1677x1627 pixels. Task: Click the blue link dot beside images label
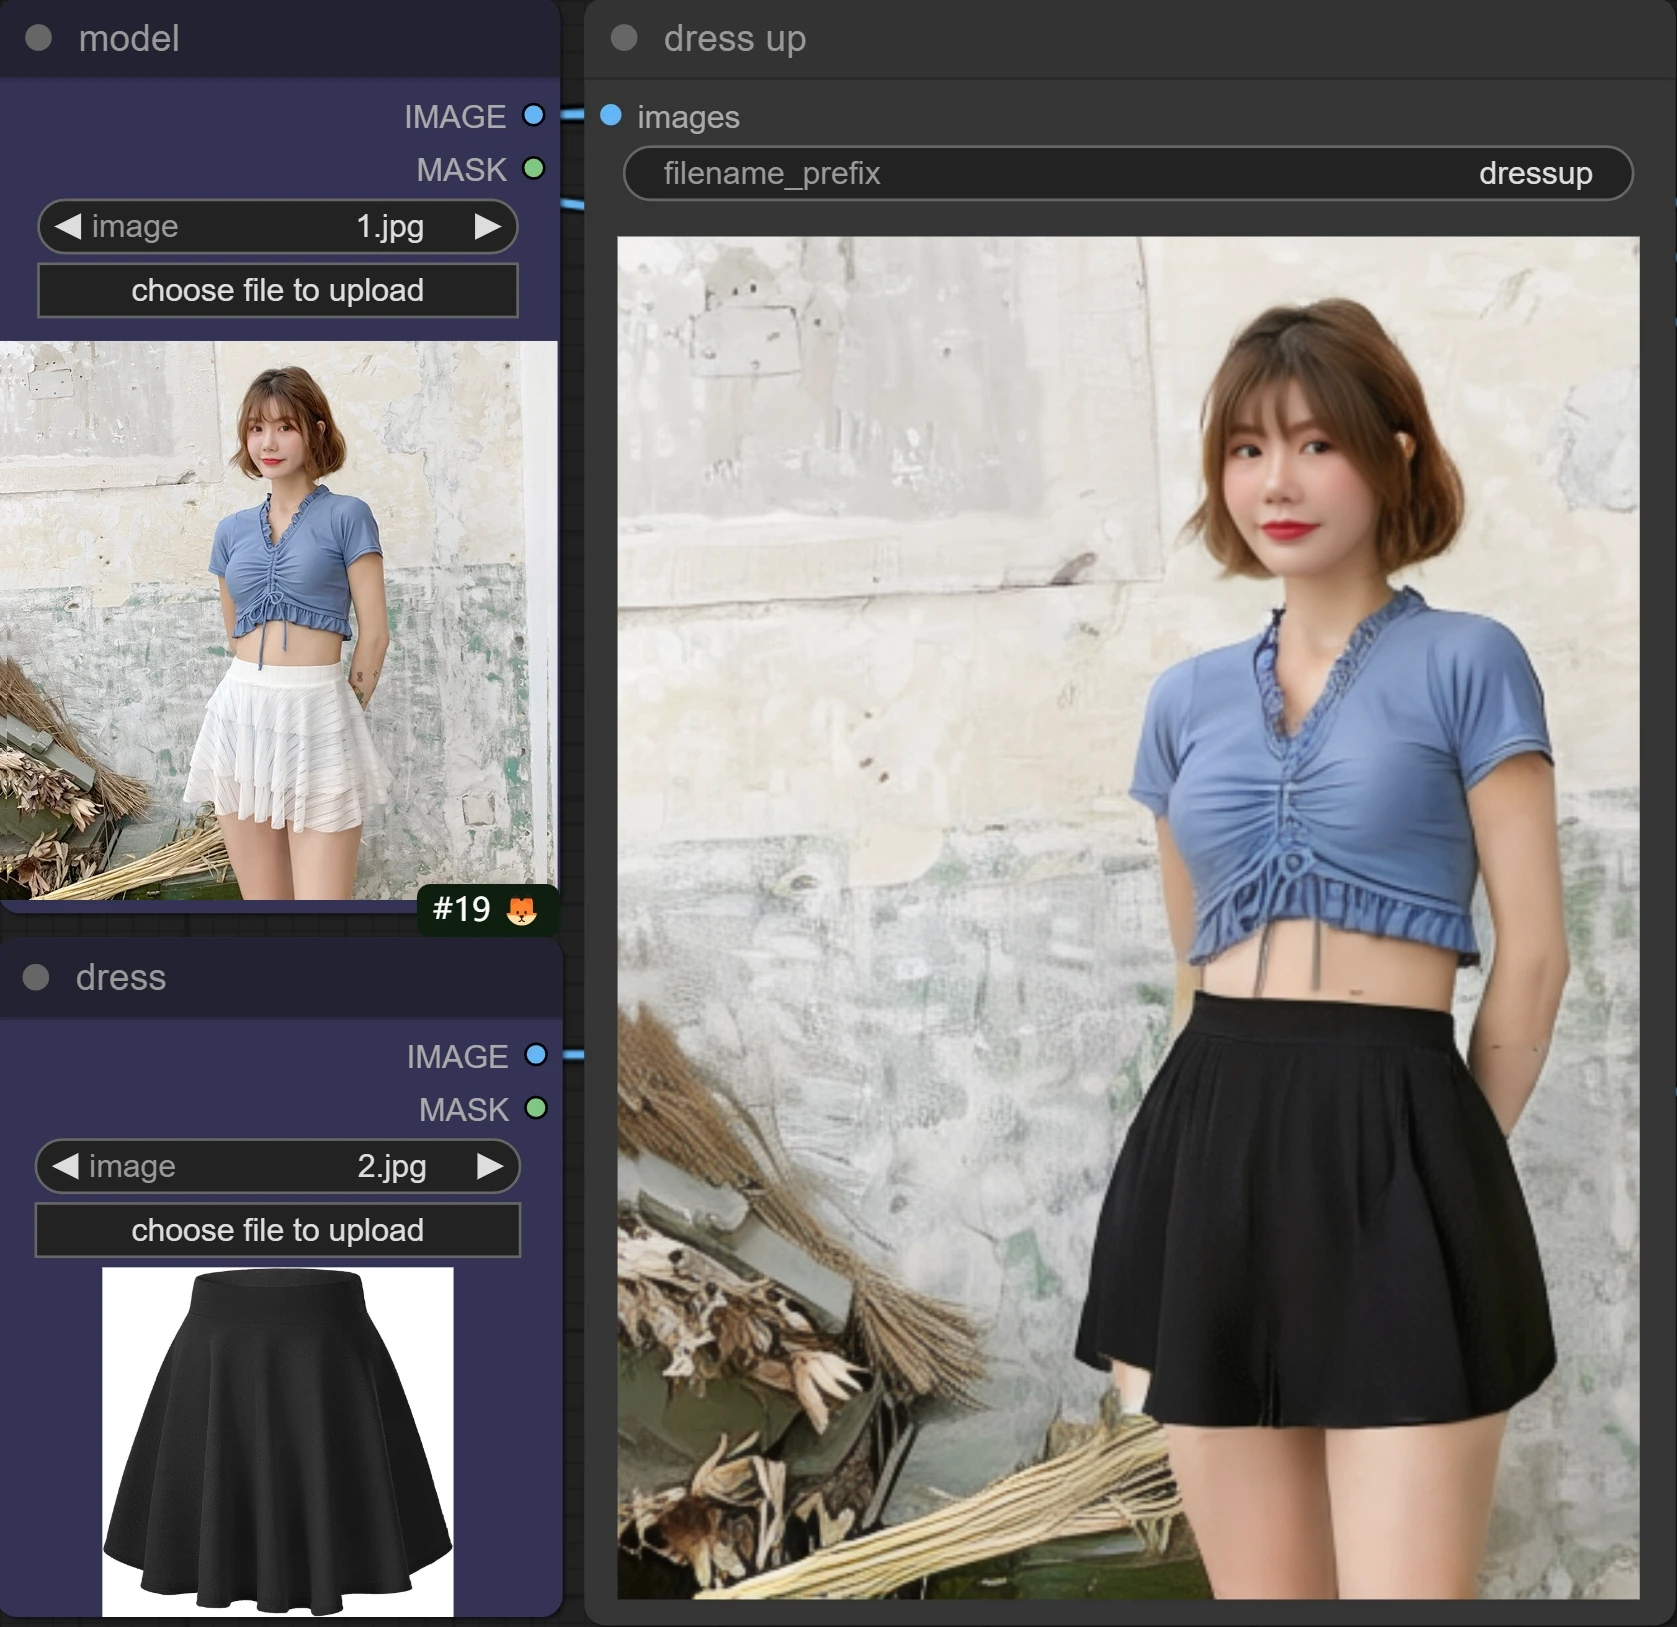click(x=611, y=113)
